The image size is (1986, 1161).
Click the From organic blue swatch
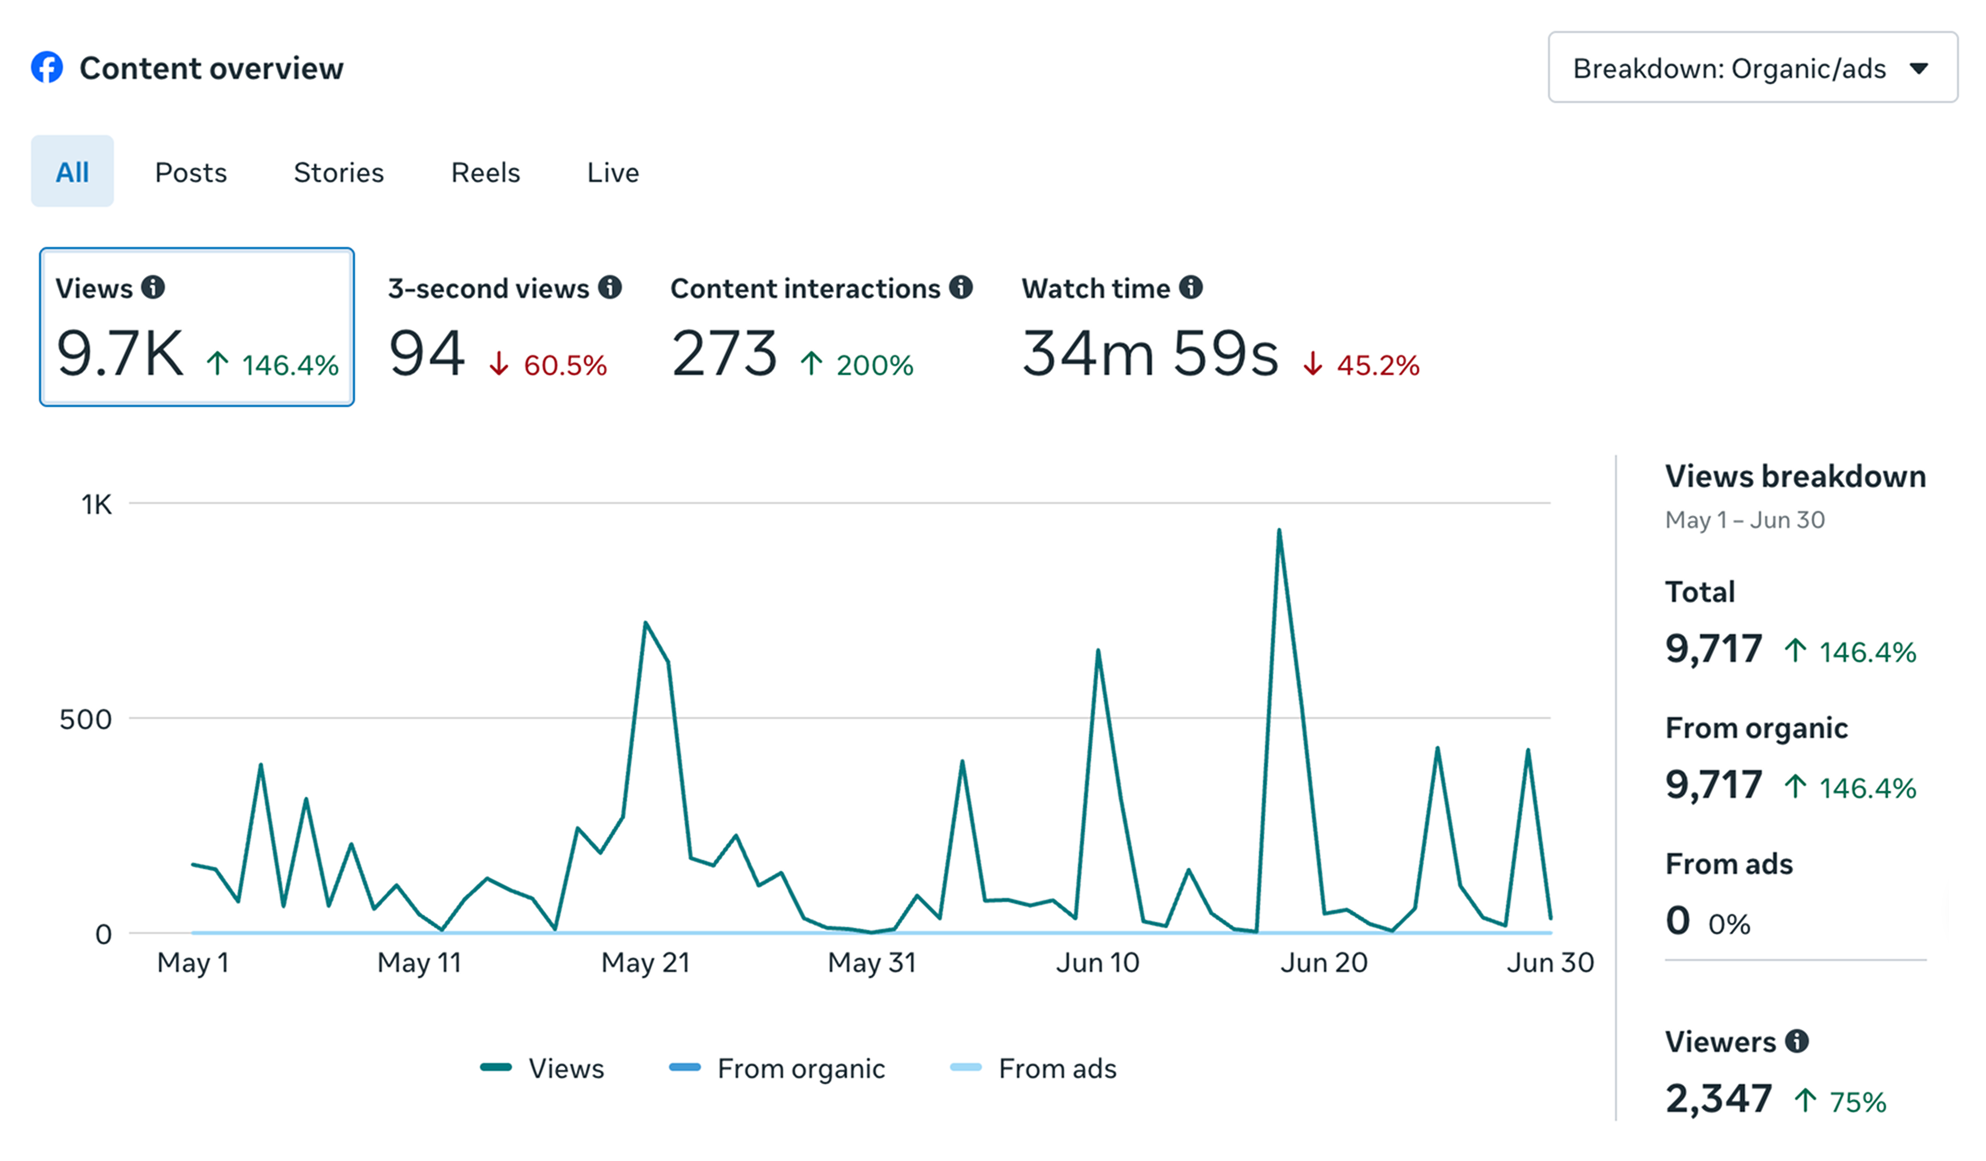685,1067
